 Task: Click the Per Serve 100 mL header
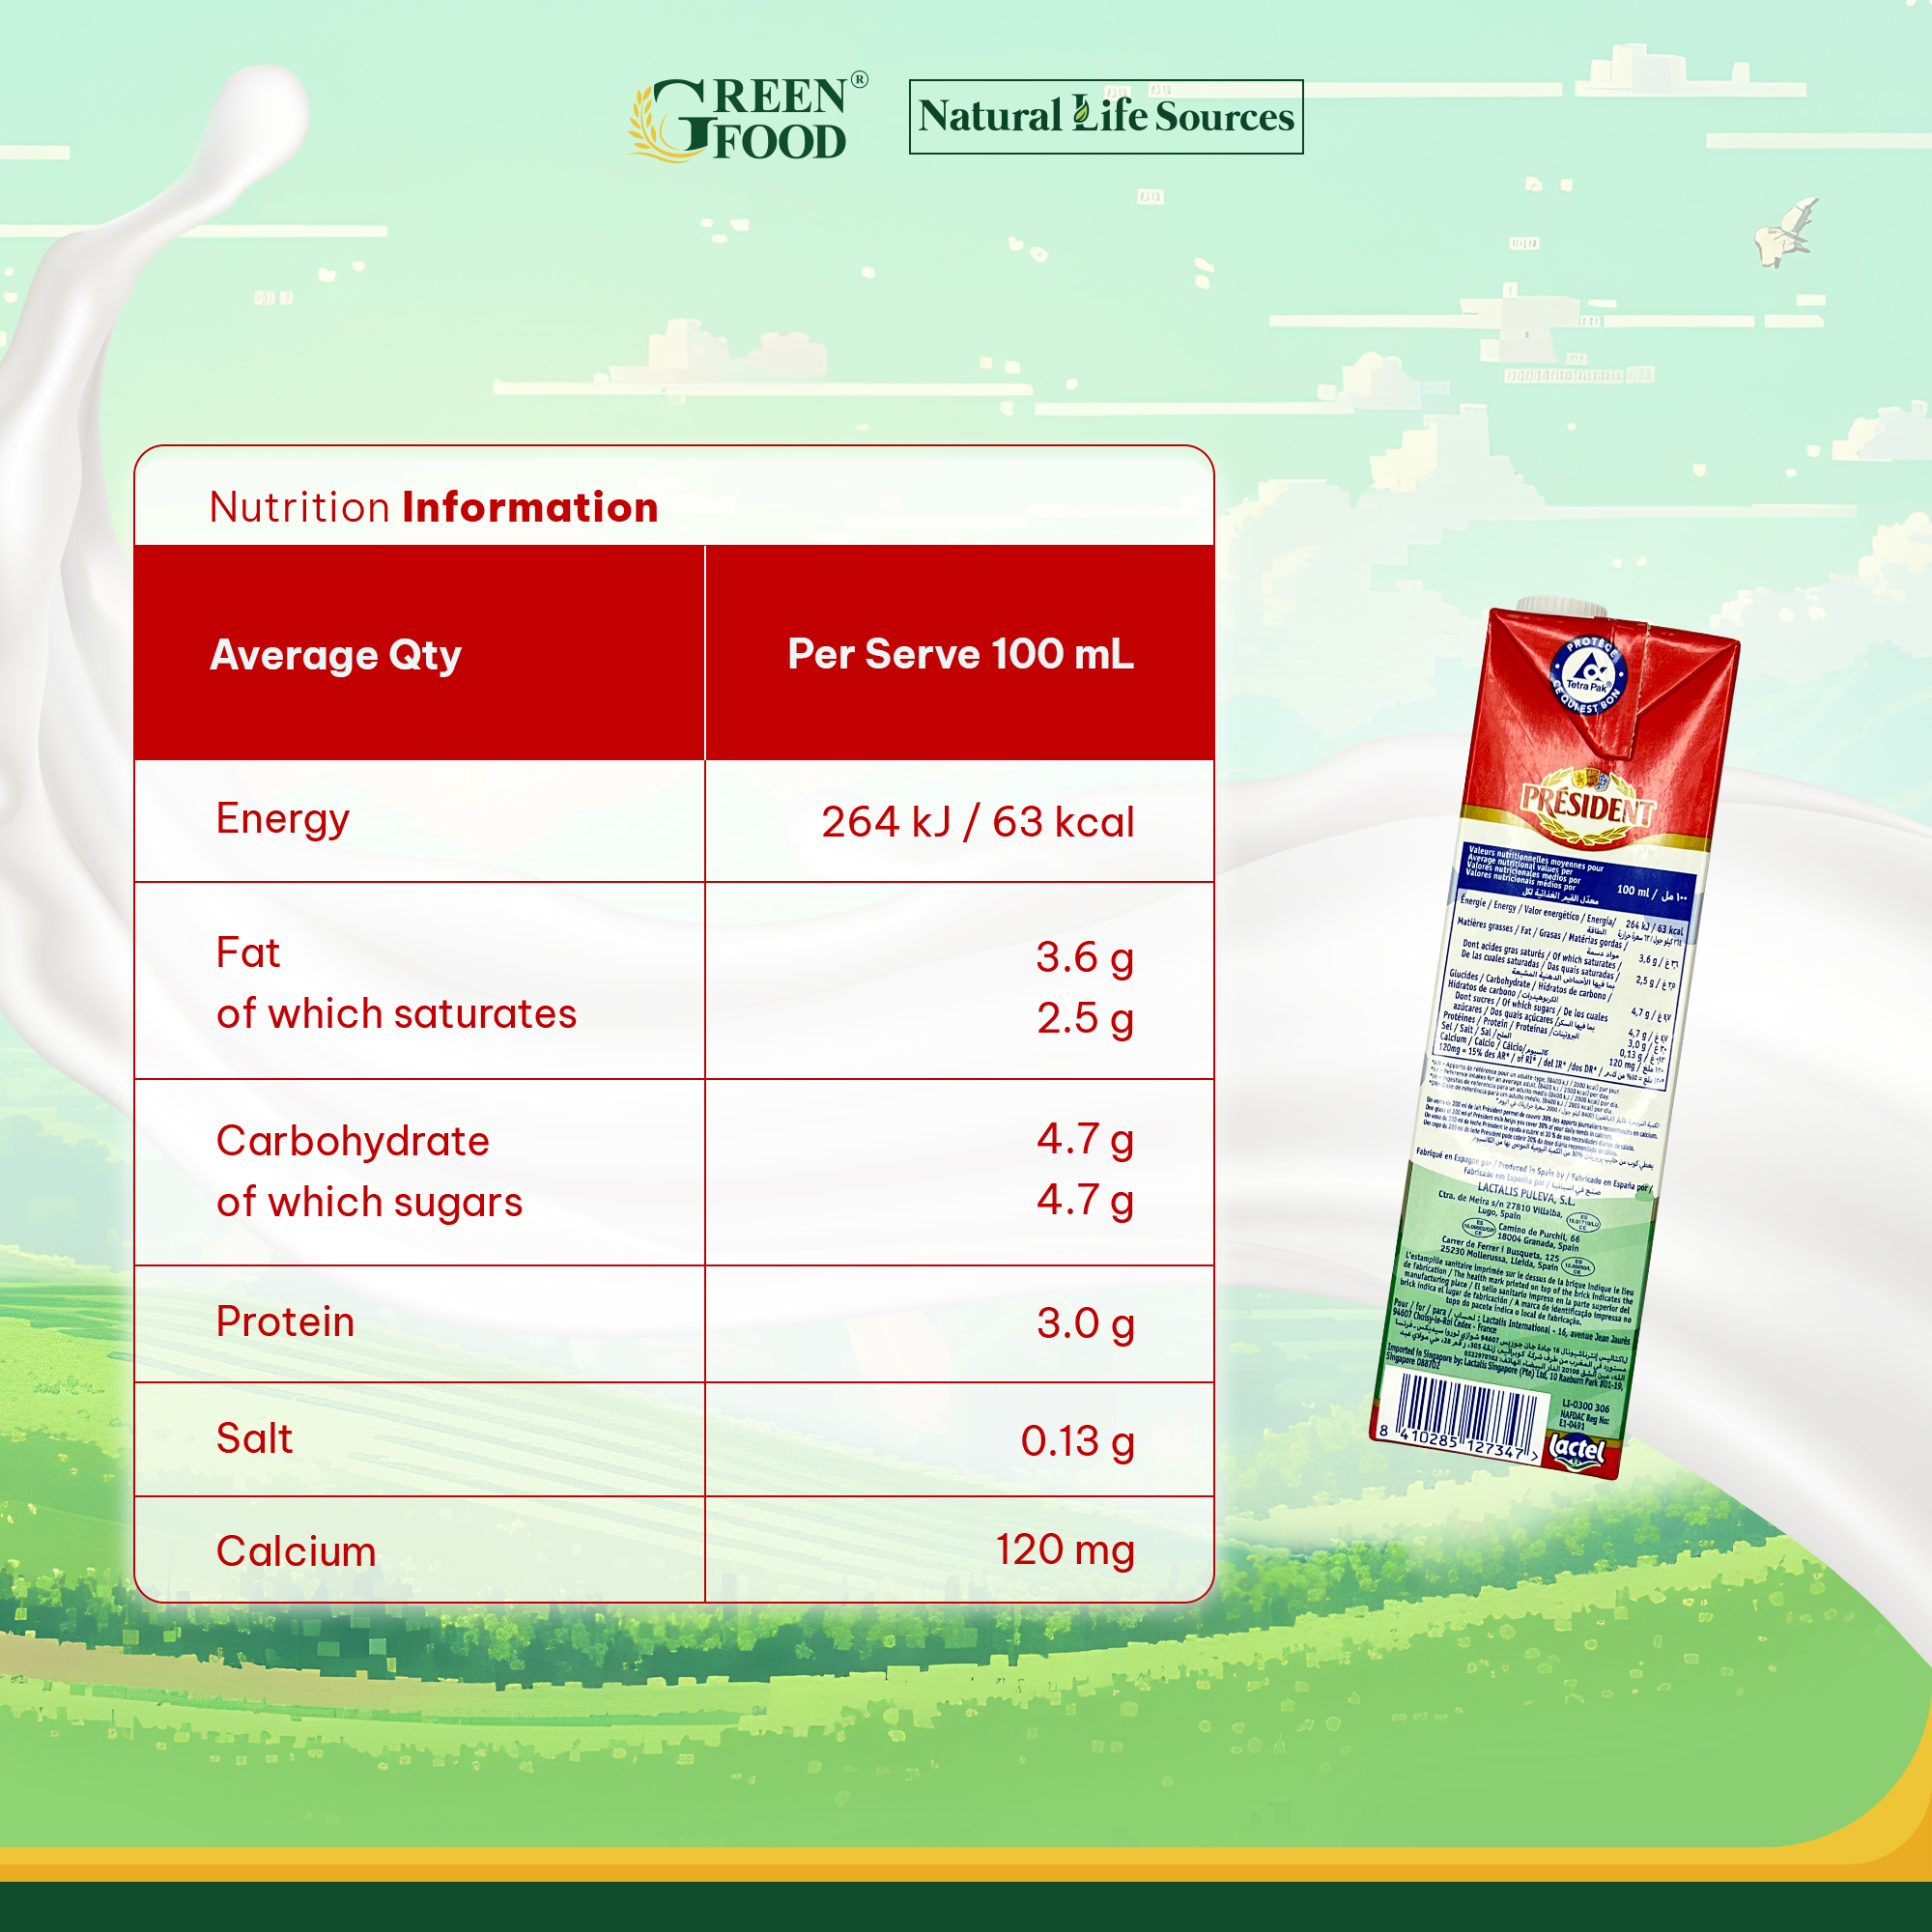(960, 654)
